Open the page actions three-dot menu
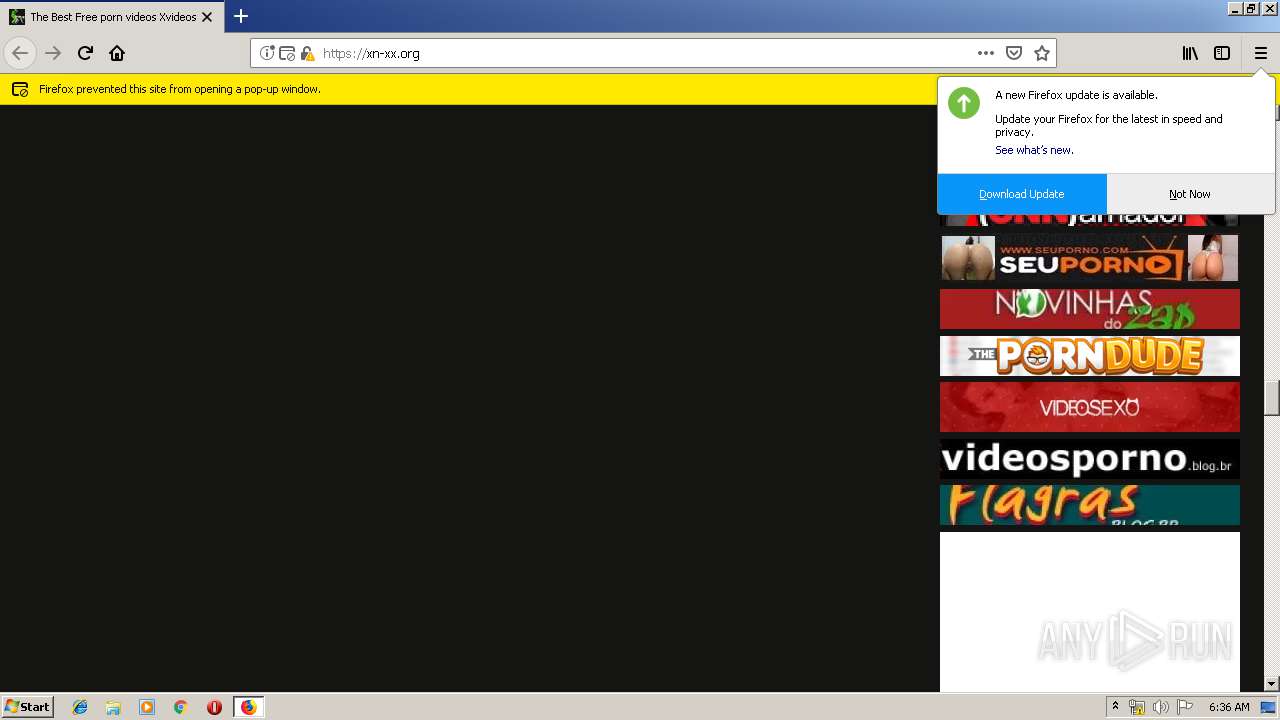Image resolution: width=1280 pixels, height=720 pixels. tap(985, 53)
